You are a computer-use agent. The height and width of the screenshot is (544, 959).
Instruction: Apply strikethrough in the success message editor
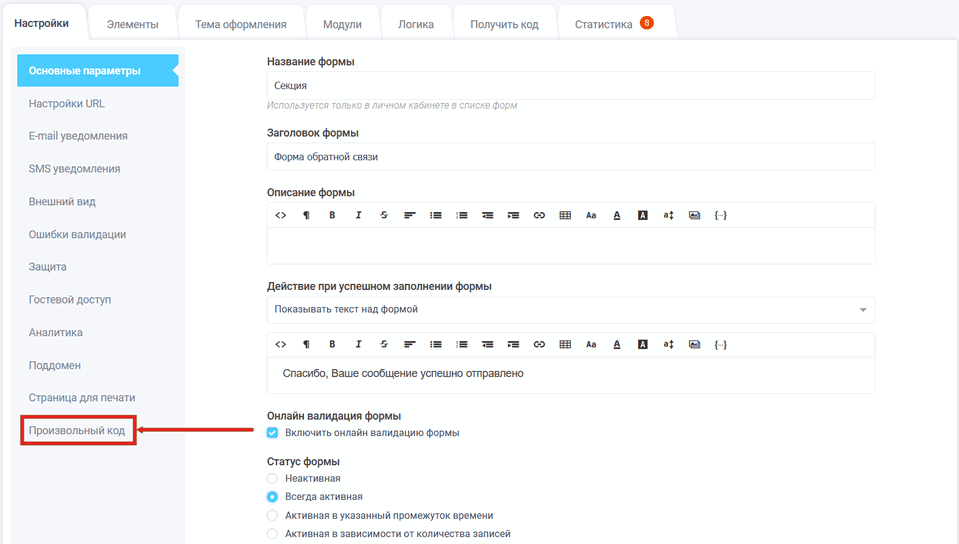[x=384, y=345]
